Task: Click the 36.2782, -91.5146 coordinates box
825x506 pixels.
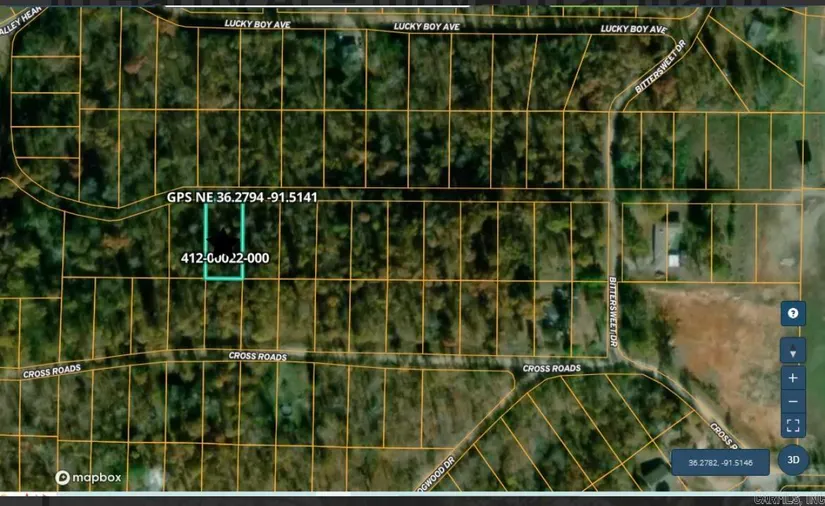Action: tap(720, 462)
